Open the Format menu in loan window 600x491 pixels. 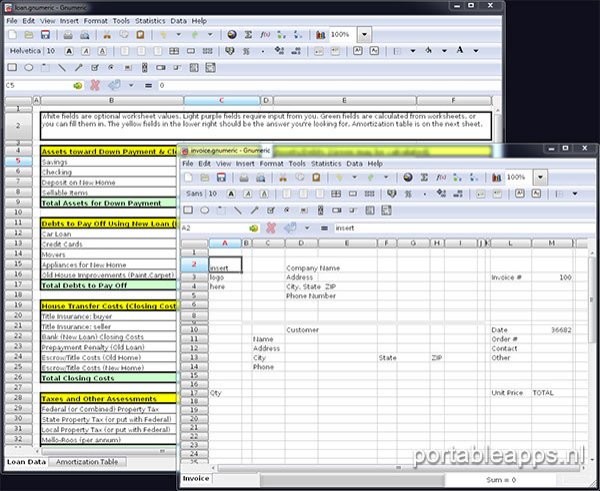(x=94, y=20)
